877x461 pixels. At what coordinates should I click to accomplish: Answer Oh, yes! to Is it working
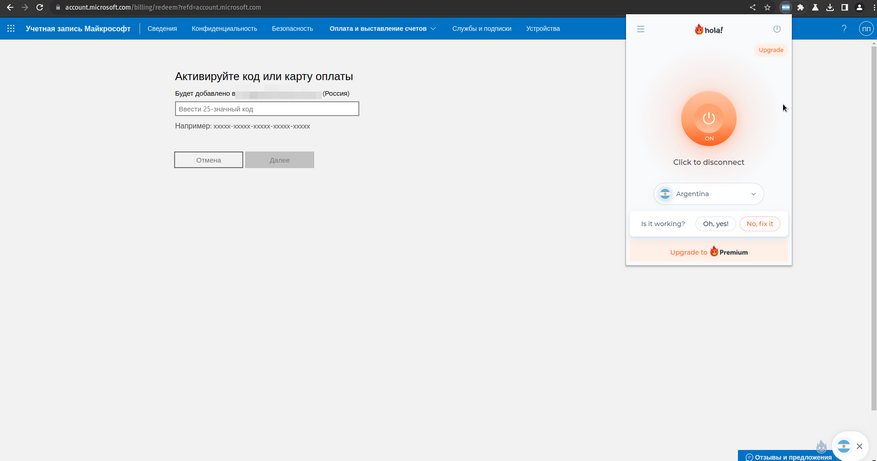715,224
